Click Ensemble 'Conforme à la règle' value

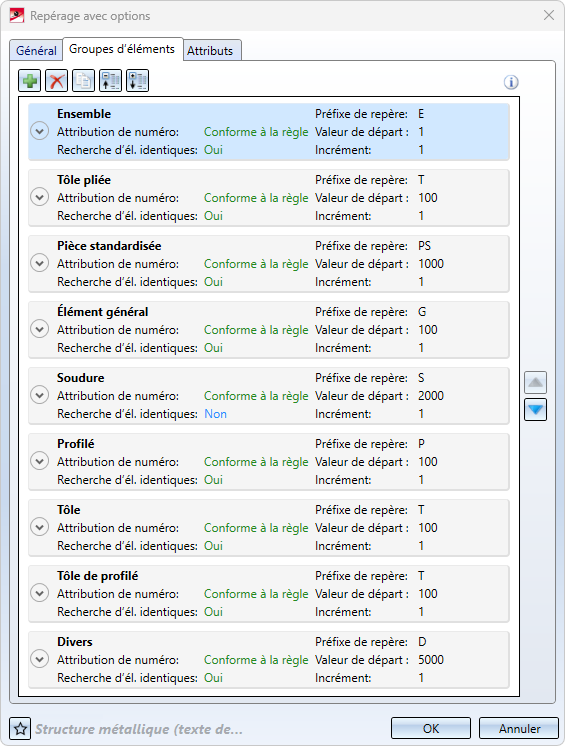pos(256,132)
